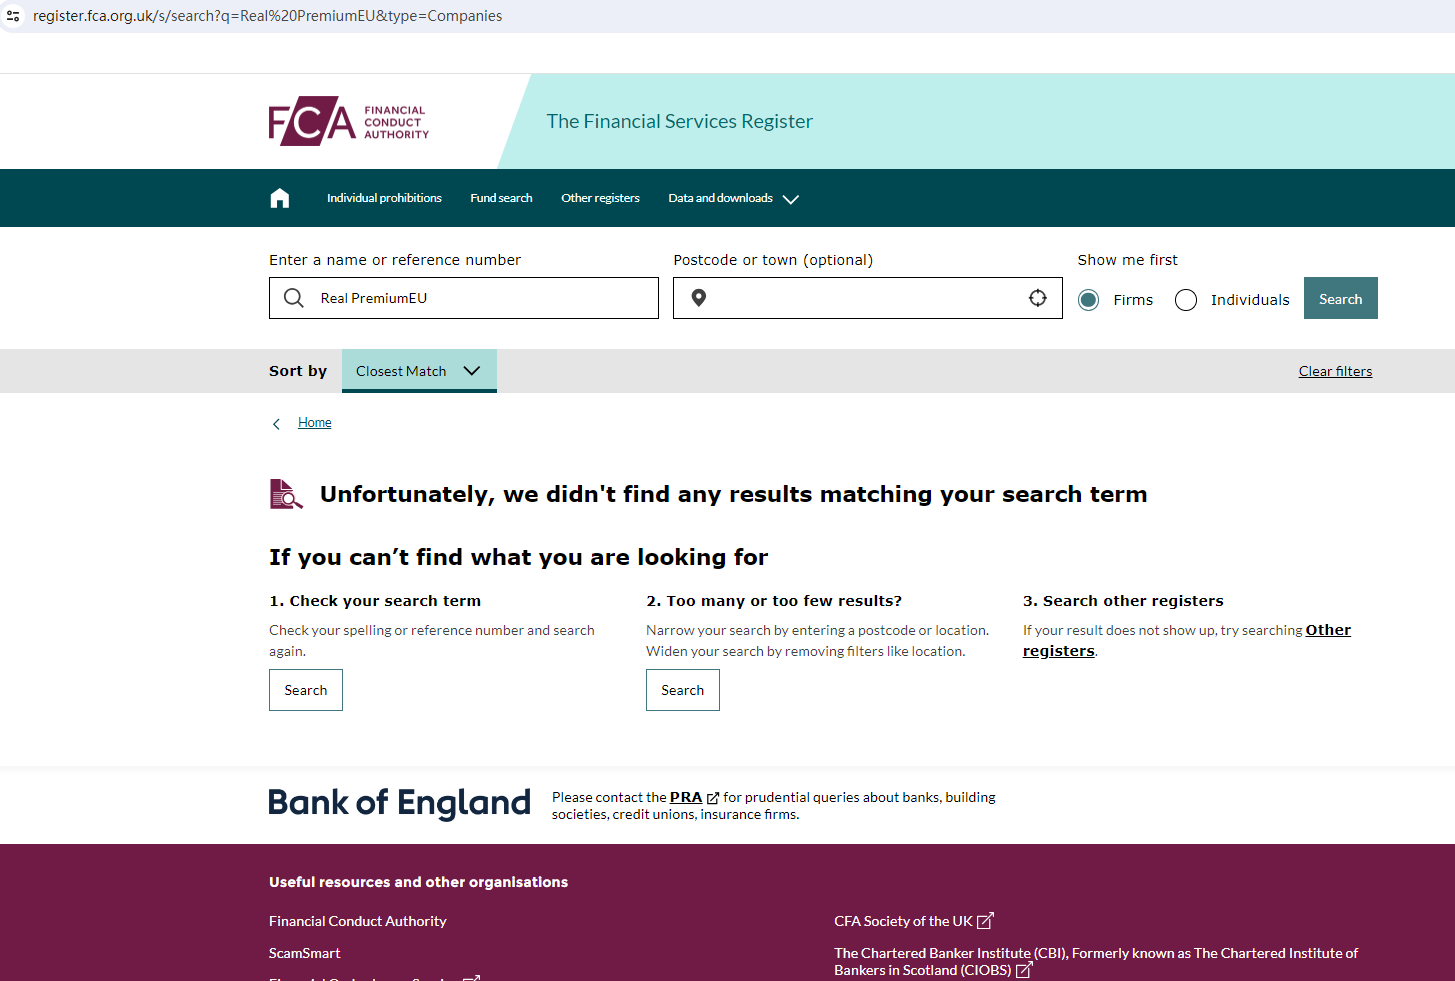Click the magnifier icon in name field

click(294, 298)
